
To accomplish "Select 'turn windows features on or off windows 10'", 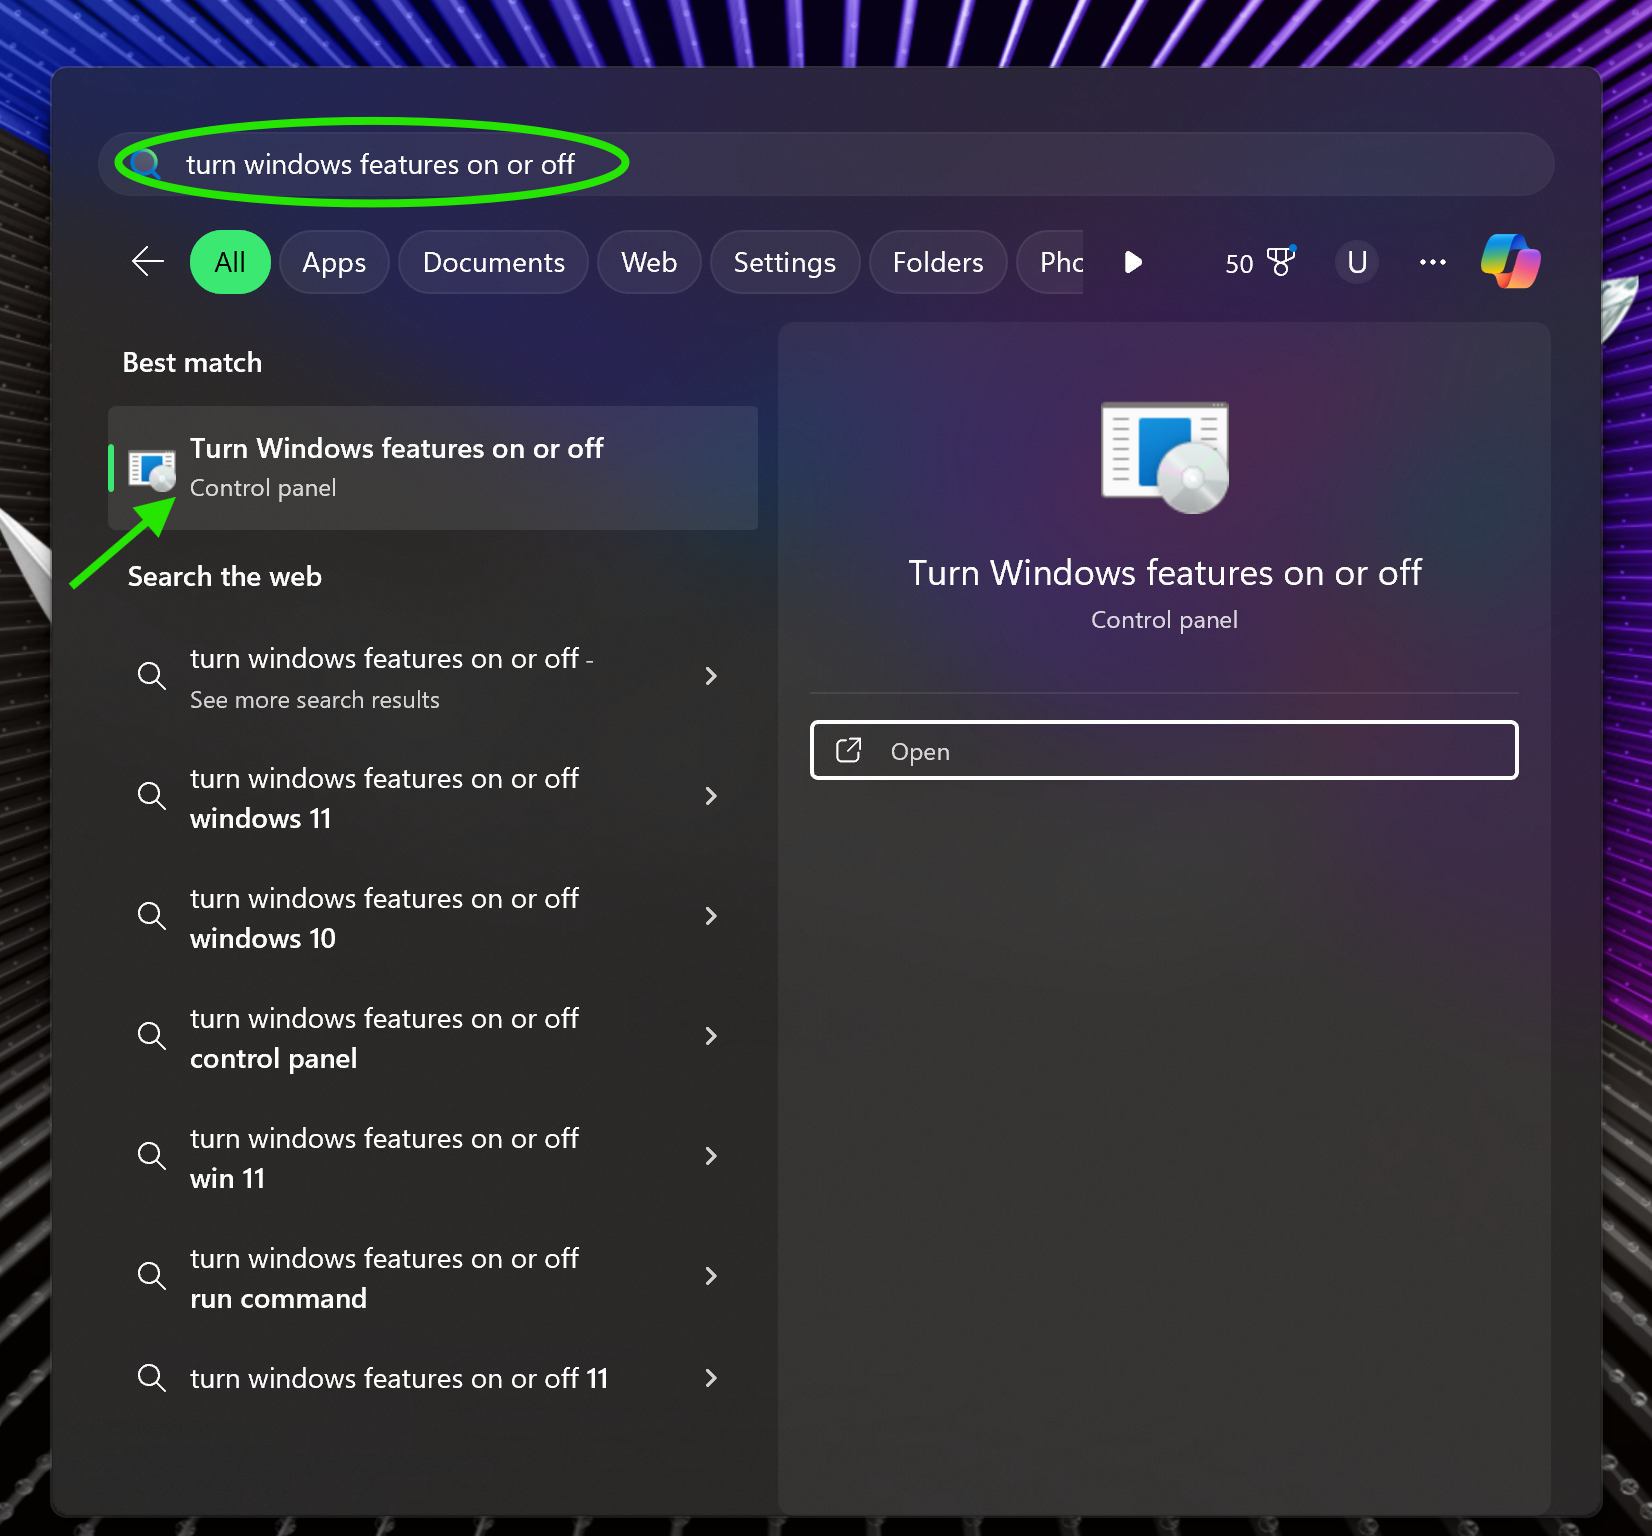I will point(433,917).
